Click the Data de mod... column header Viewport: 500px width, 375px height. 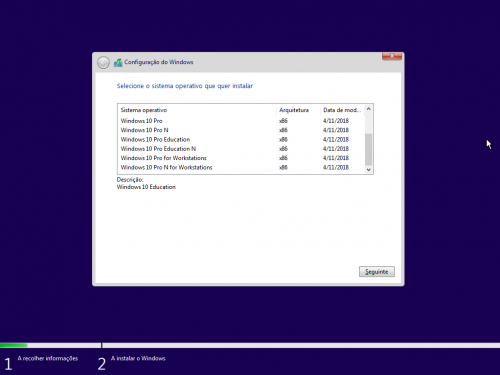(x=342, y=110)
